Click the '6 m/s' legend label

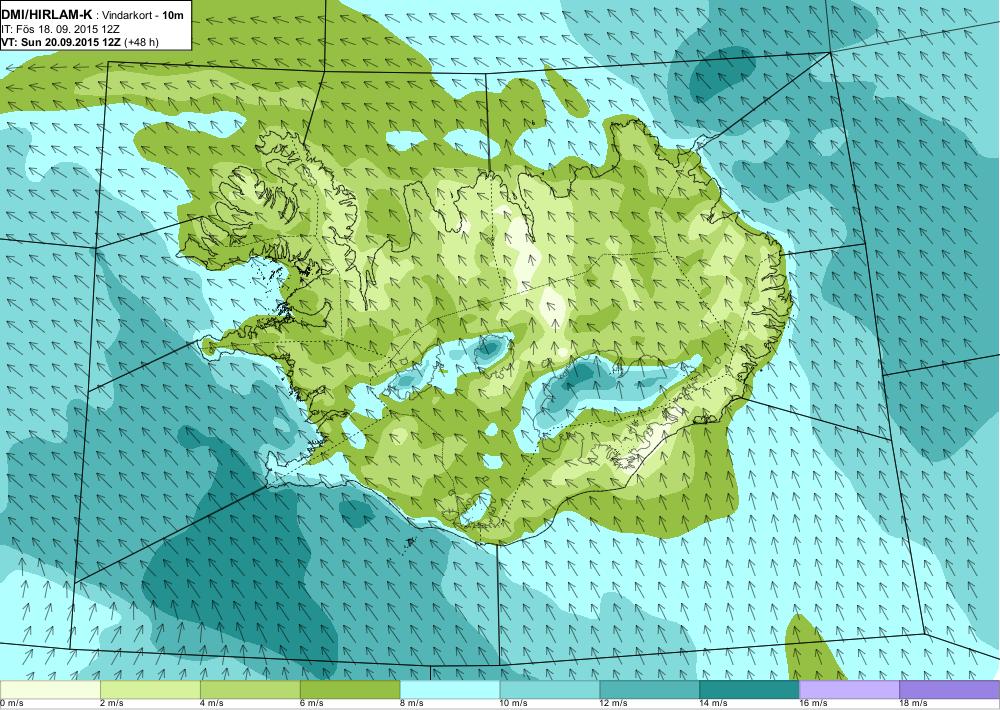[x=312, y=704]
